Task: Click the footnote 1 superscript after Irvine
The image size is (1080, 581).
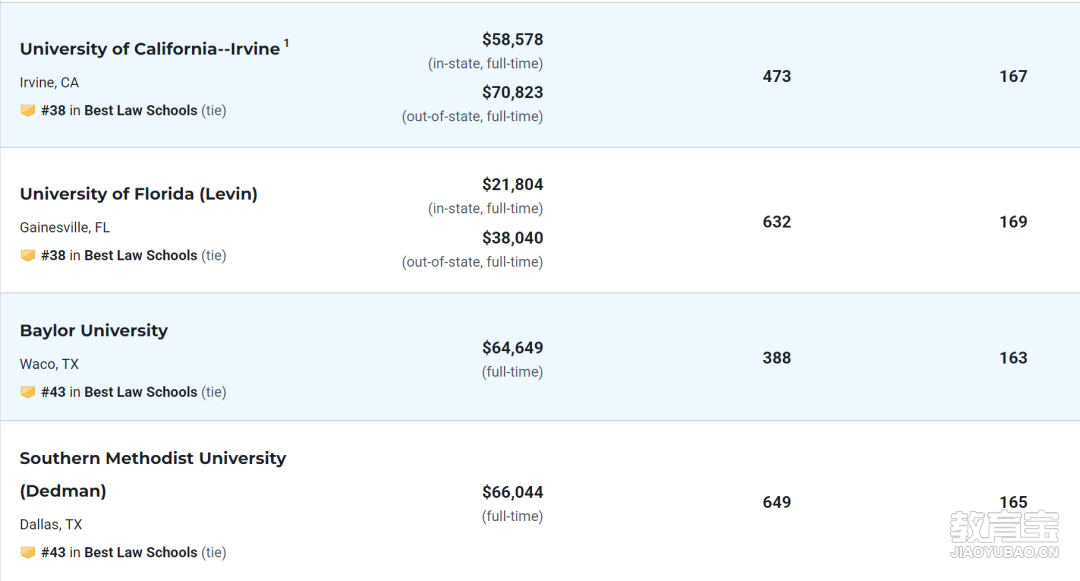Action: (287, 43)
